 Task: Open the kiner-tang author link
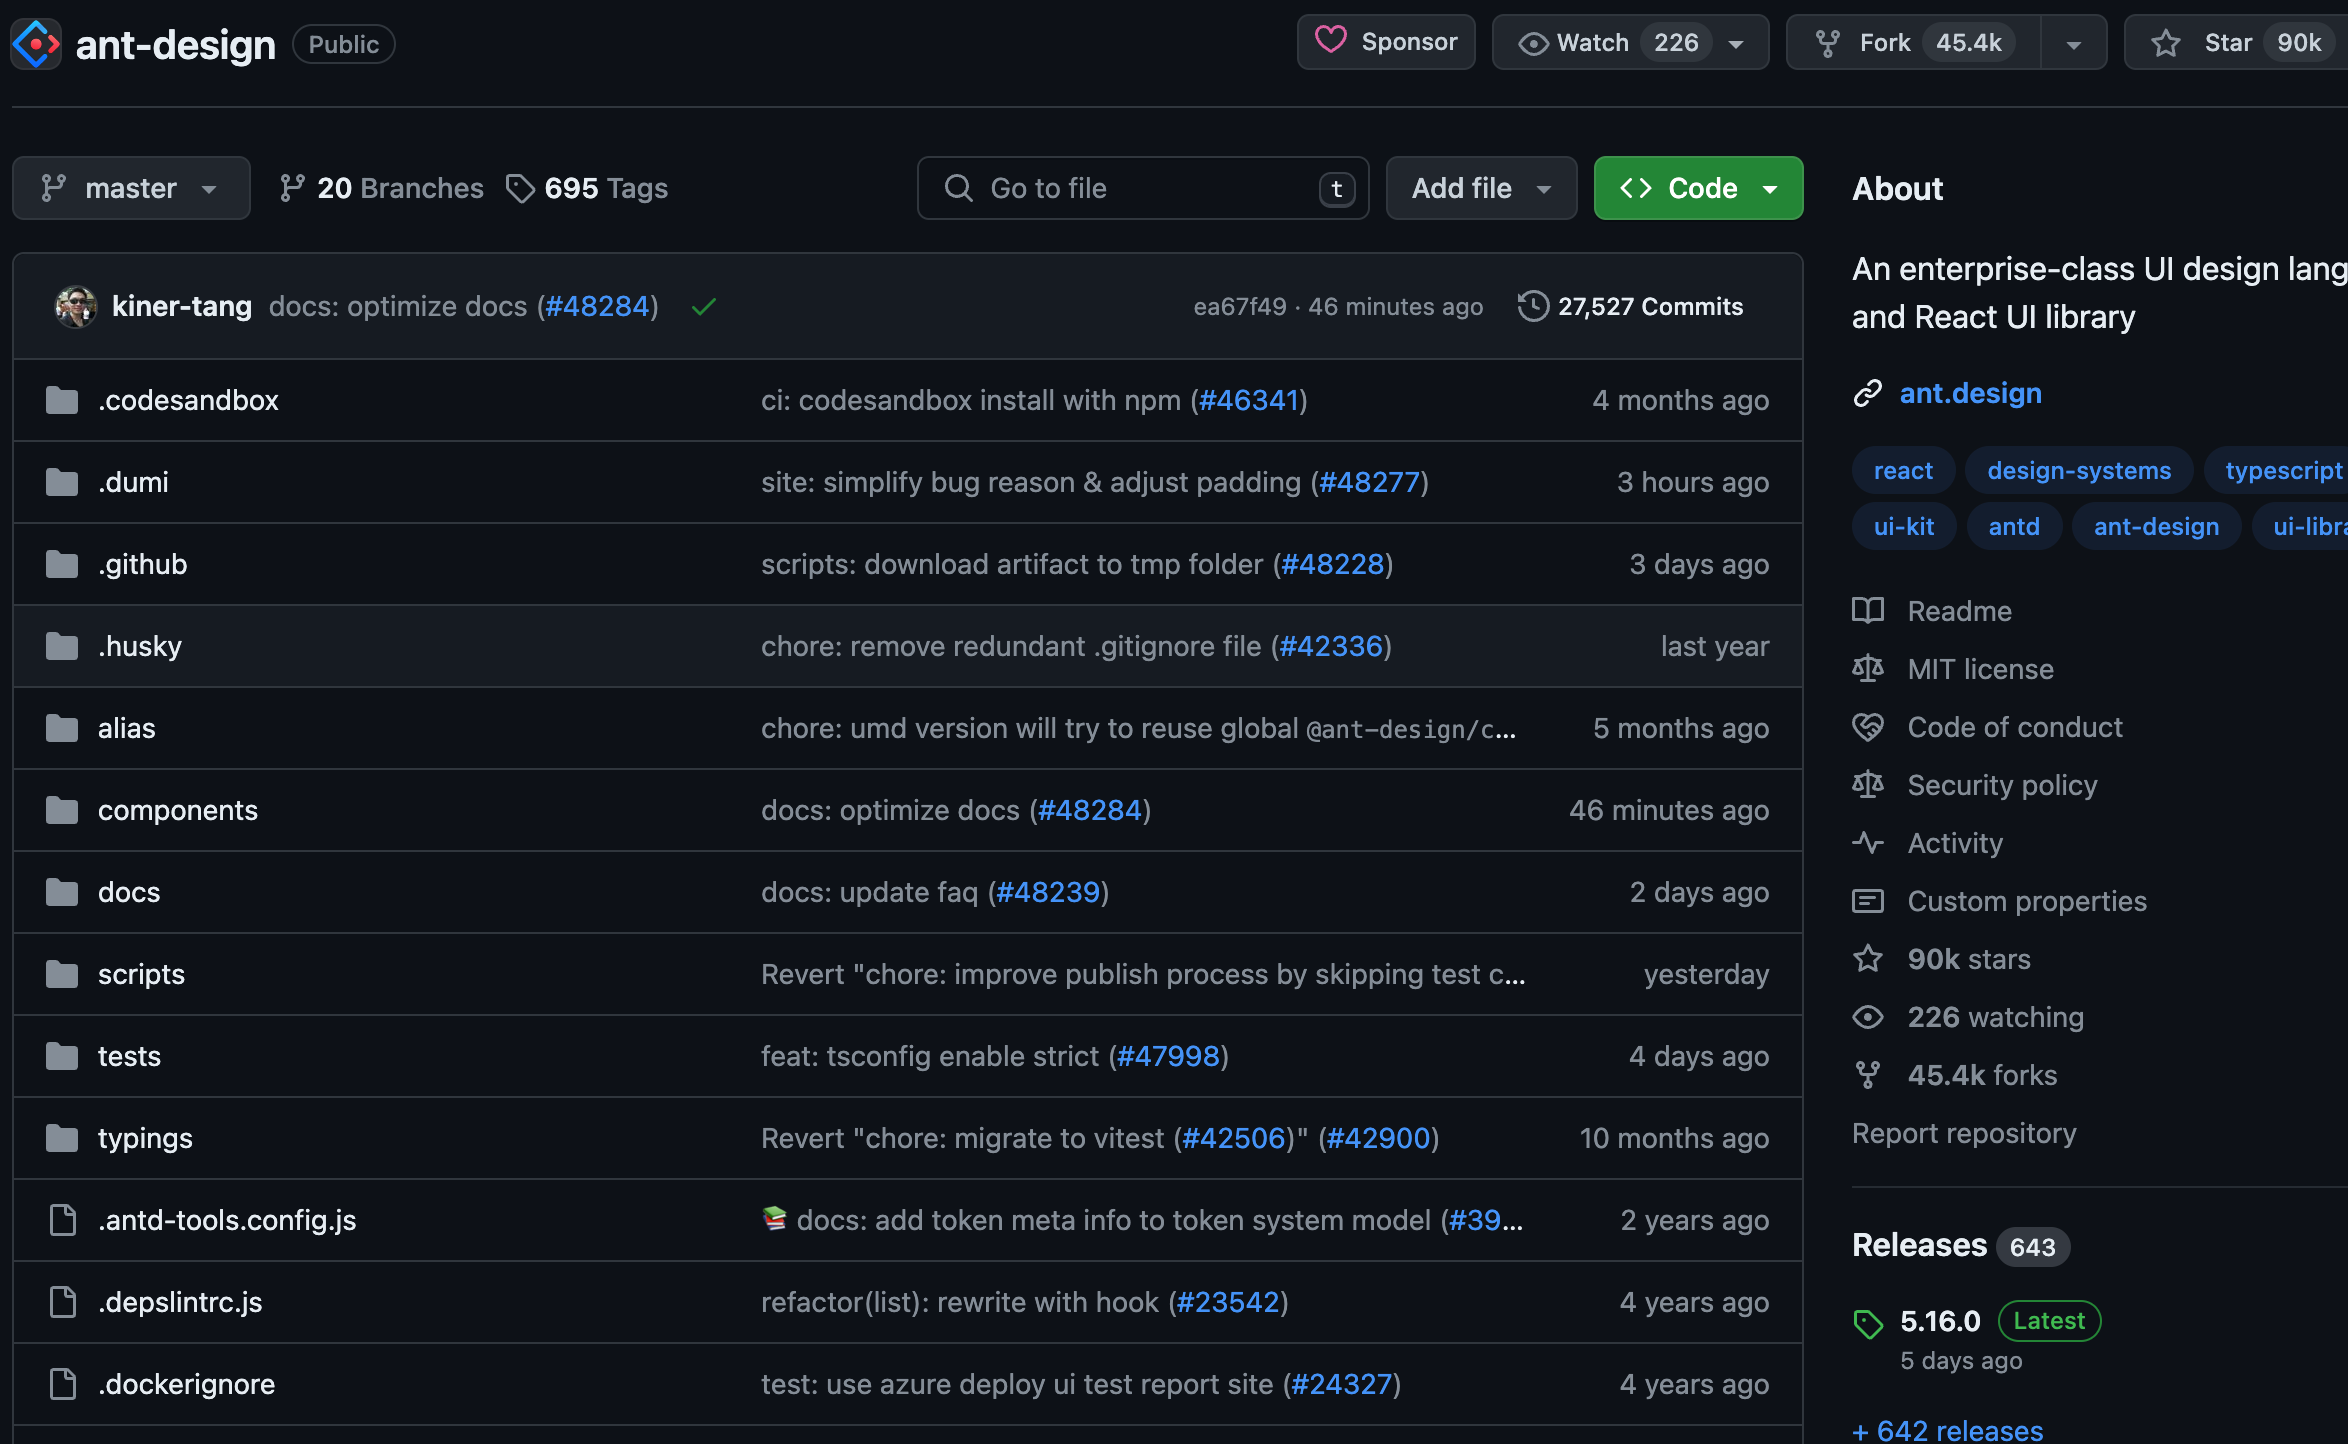click(182, 306)
